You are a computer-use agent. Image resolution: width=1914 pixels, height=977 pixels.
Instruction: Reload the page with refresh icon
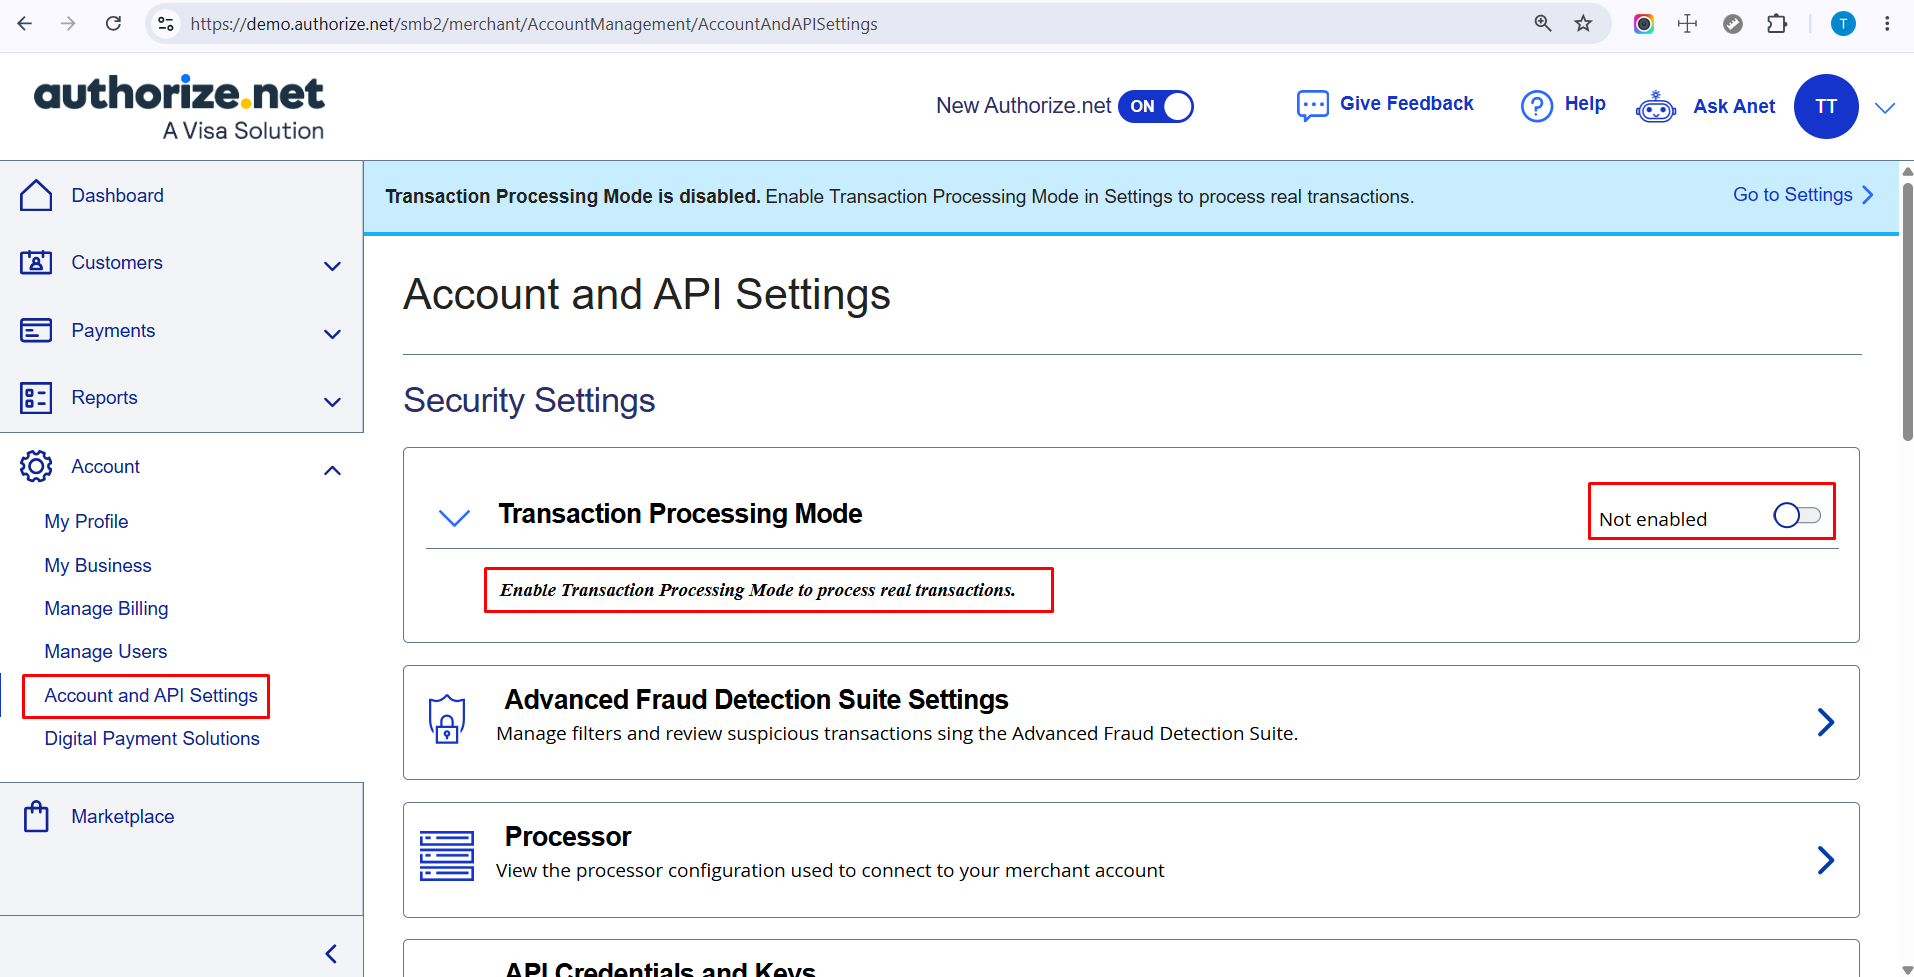coord(113,23)
